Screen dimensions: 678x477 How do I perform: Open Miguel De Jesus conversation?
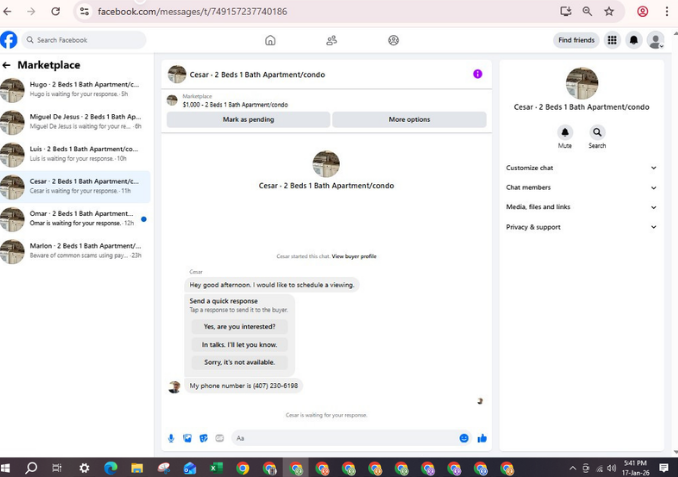75,122
